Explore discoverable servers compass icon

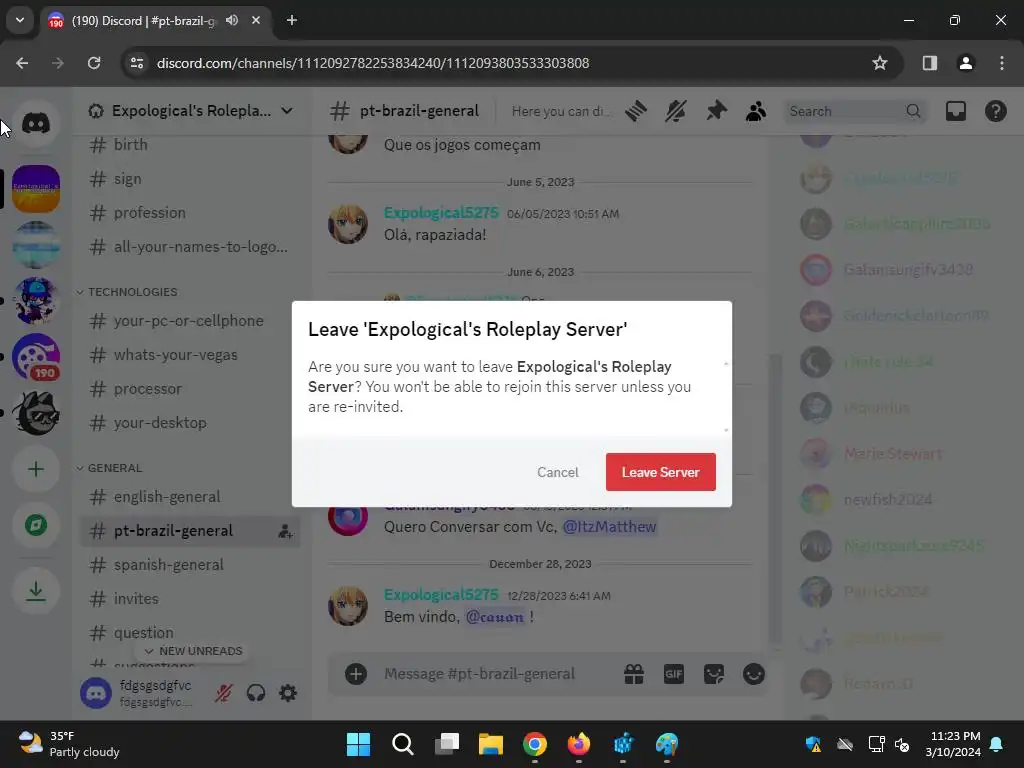pos(36,525)
